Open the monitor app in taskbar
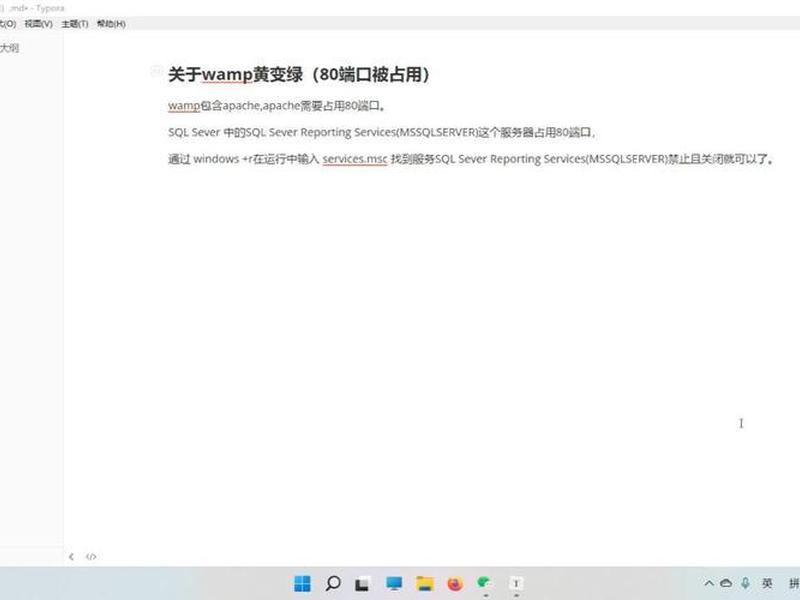The height and width of the screenshot is (600, 800). click(x=394, y=583)
